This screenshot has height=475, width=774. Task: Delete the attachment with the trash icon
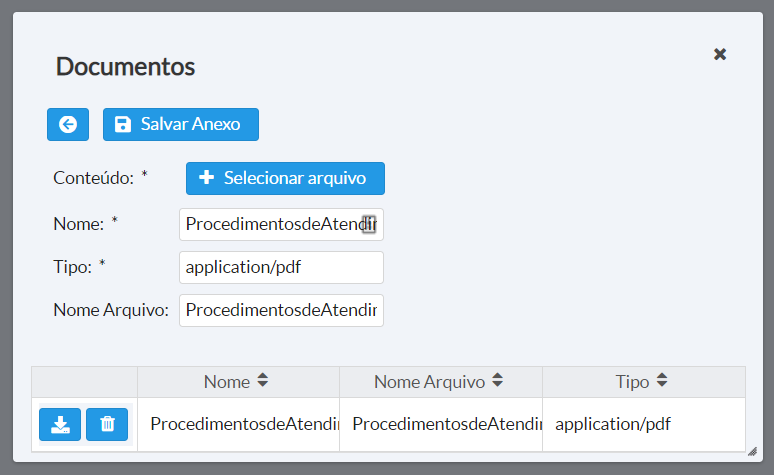click(x=107, y=424)
